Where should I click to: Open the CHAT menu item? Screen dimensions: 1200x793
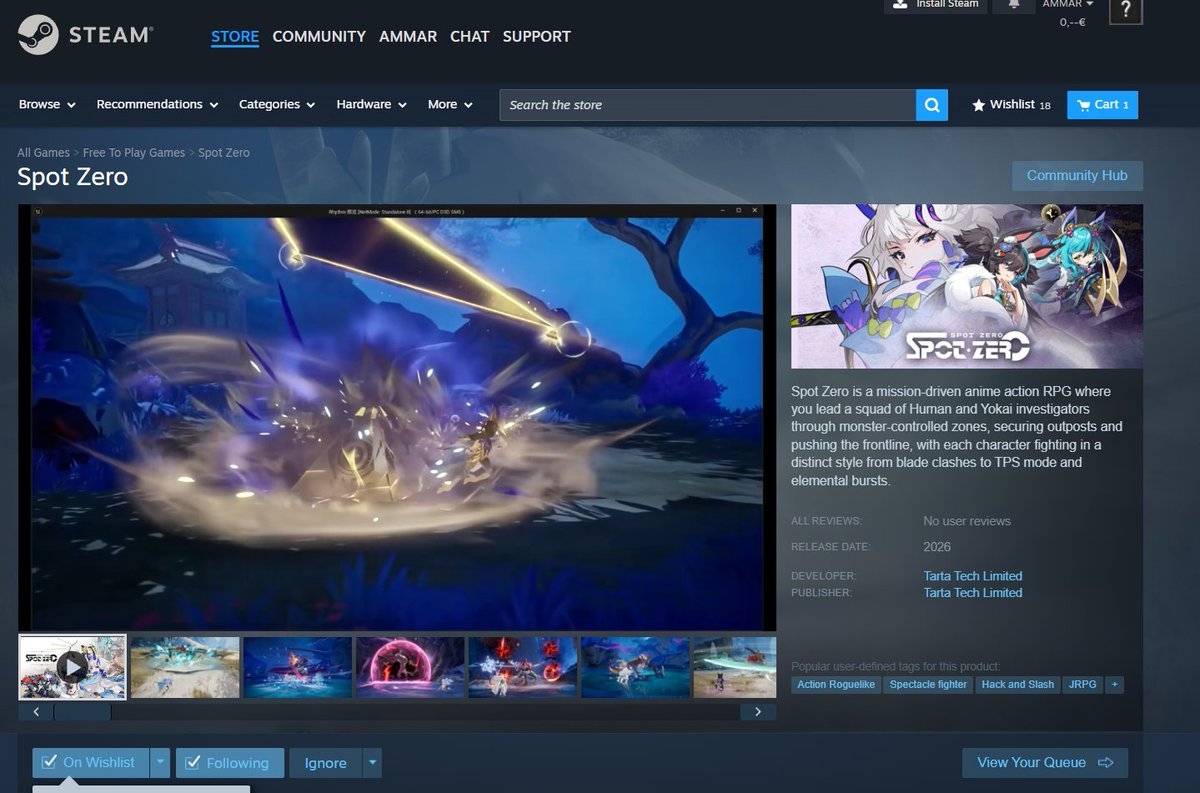click(x=470, y=36)
